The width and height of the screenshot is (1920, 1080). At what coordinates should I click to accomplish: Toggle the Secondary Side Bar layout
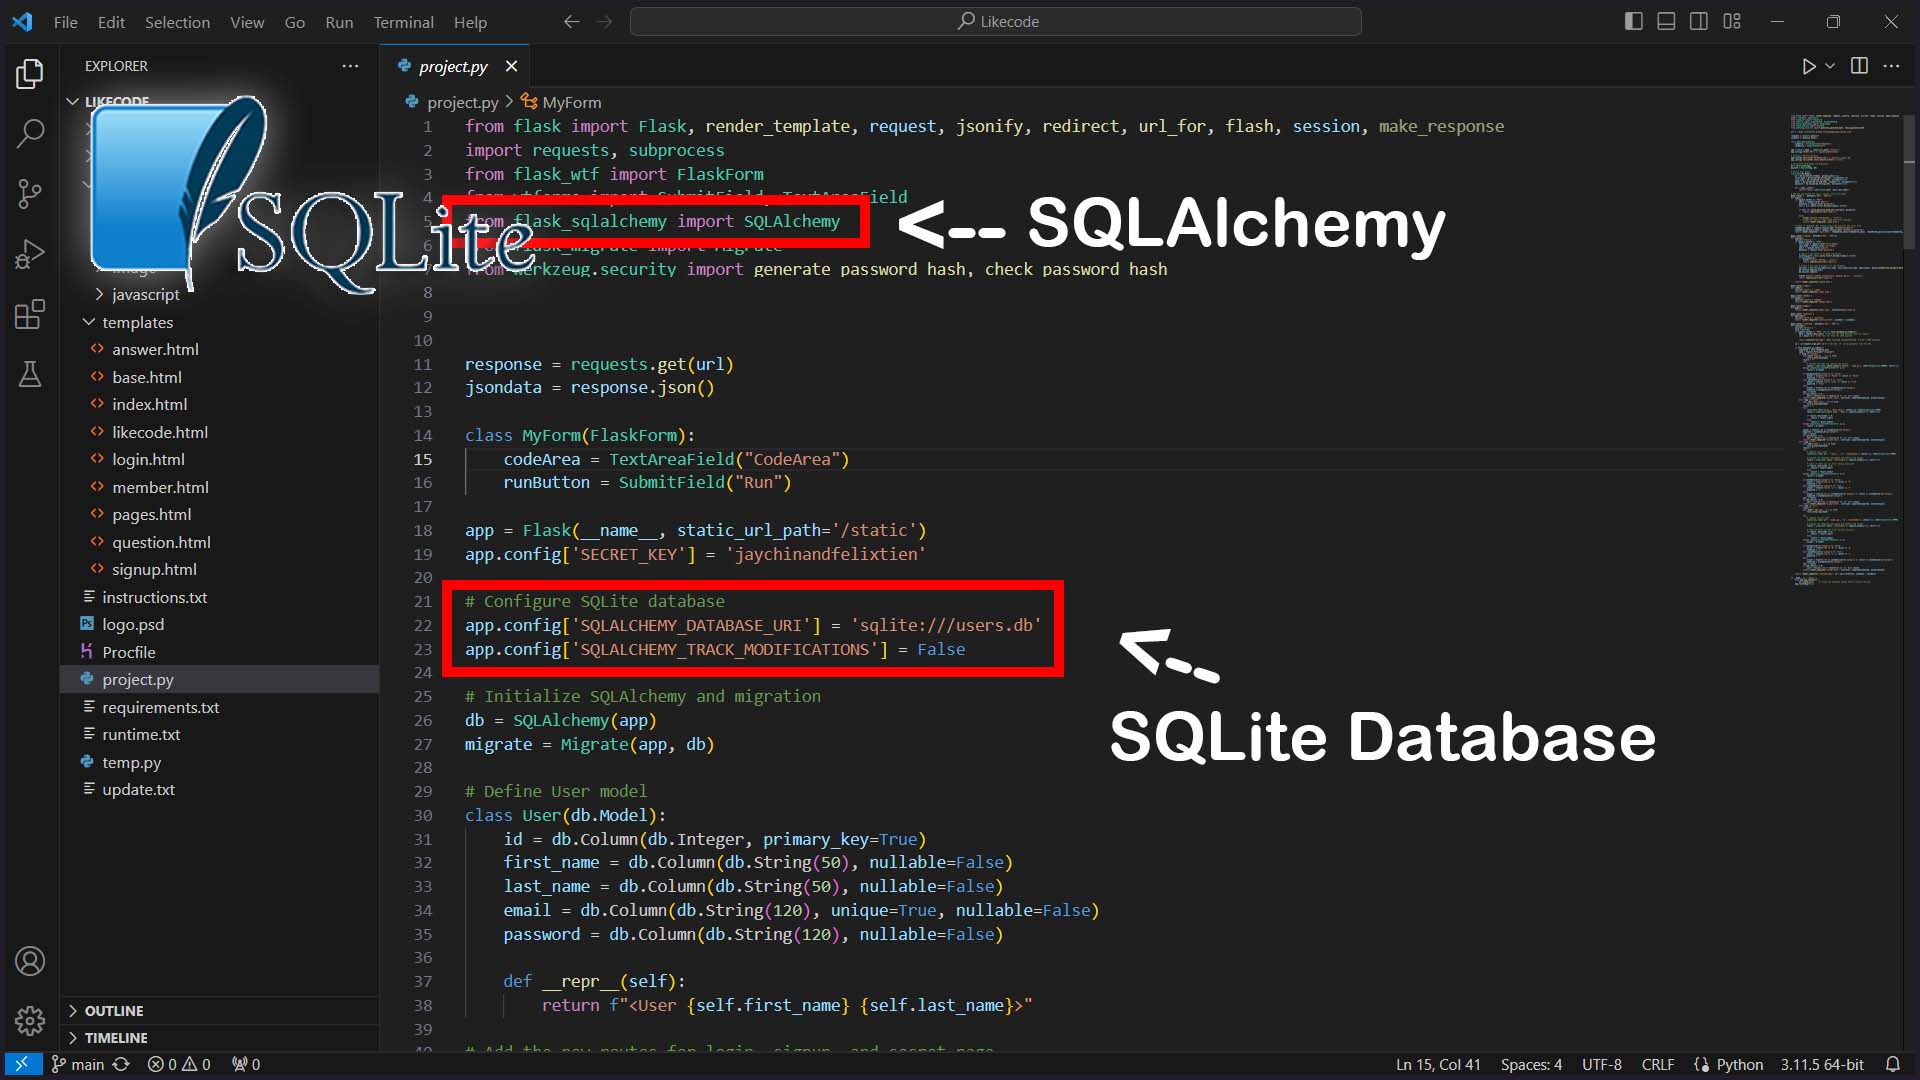click(1699, 21)
